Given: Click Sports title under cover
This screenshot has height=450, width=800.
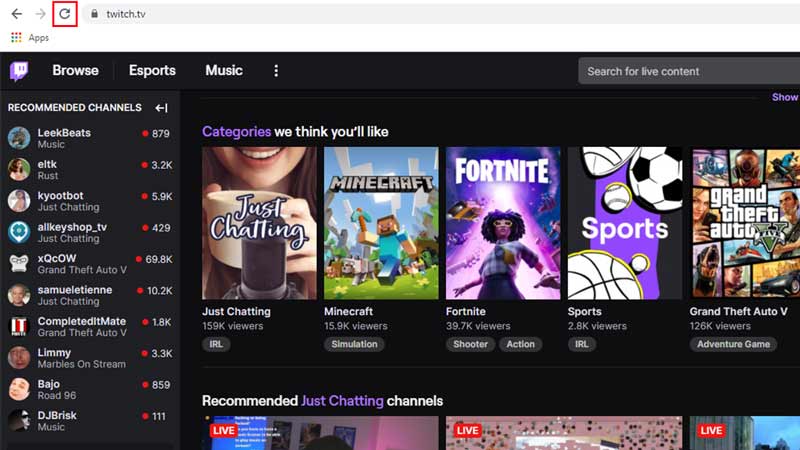Looking at the screenshot, I should pos(585,311).
